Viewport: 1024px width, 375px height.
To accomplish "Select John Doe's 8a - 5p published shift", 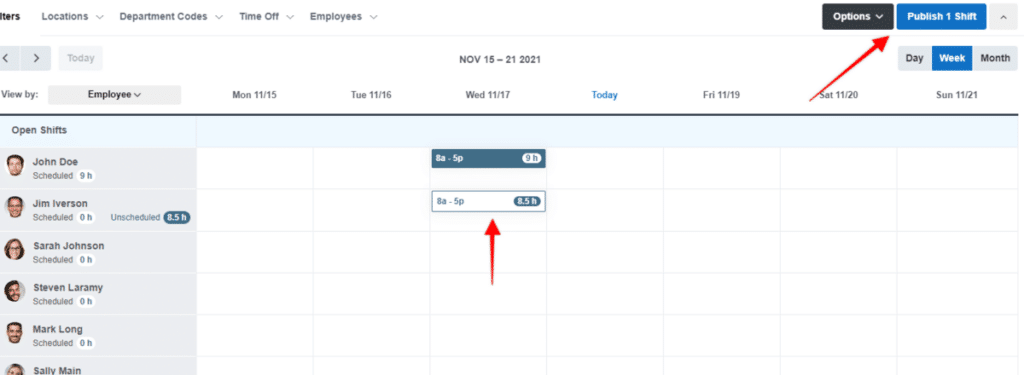I will pyautogui.click(x=488, y=158).
